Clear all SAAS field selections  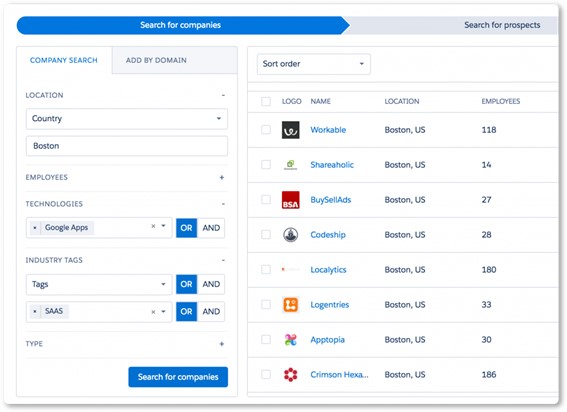tap(153, 312)
